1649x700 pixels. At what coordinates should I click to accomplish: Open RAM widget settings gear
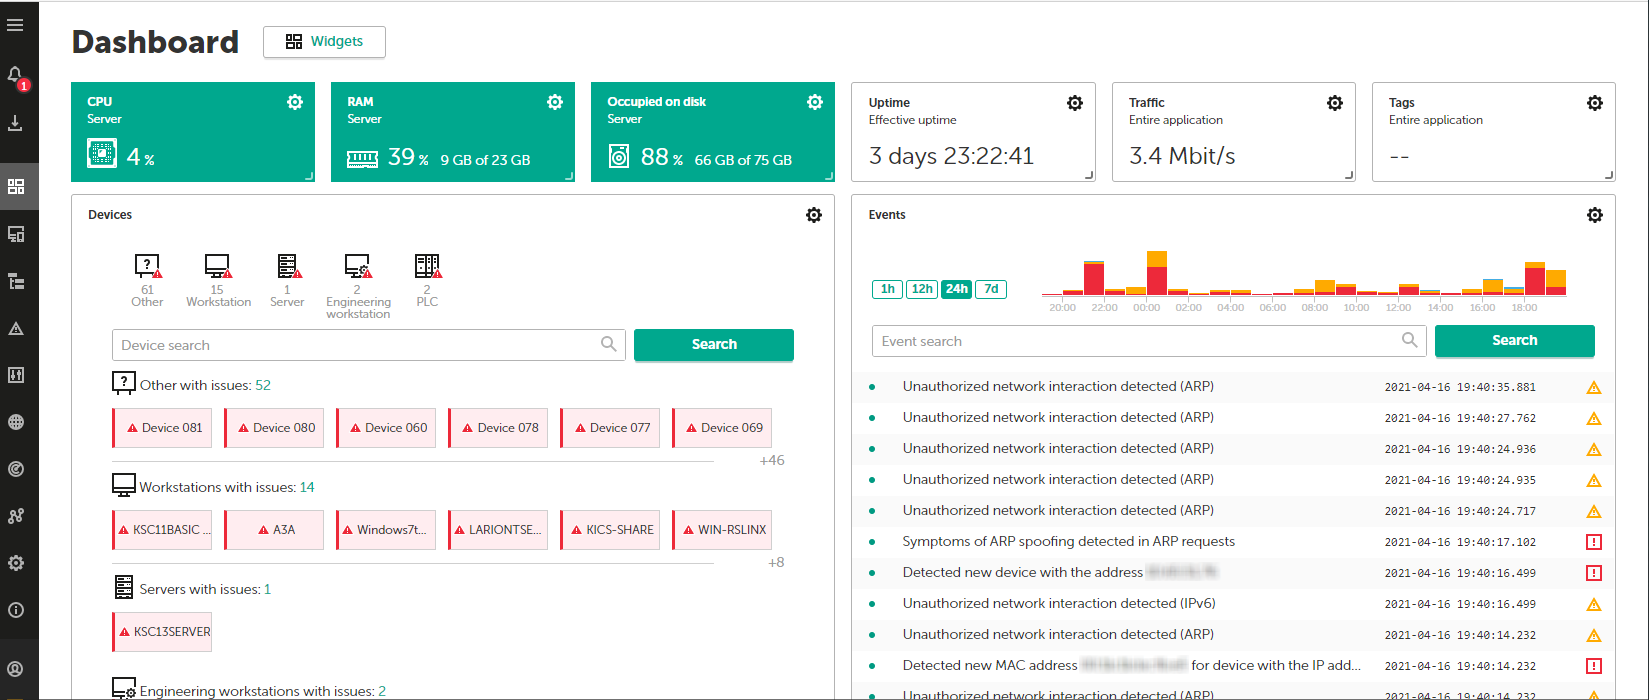[555, 102]
